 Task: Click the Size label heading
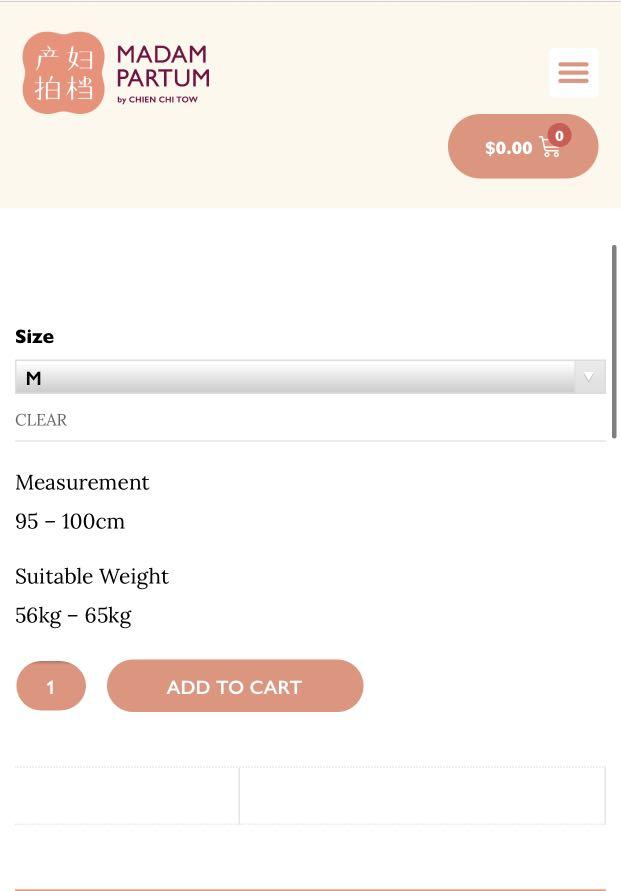[x=33, y=336]
